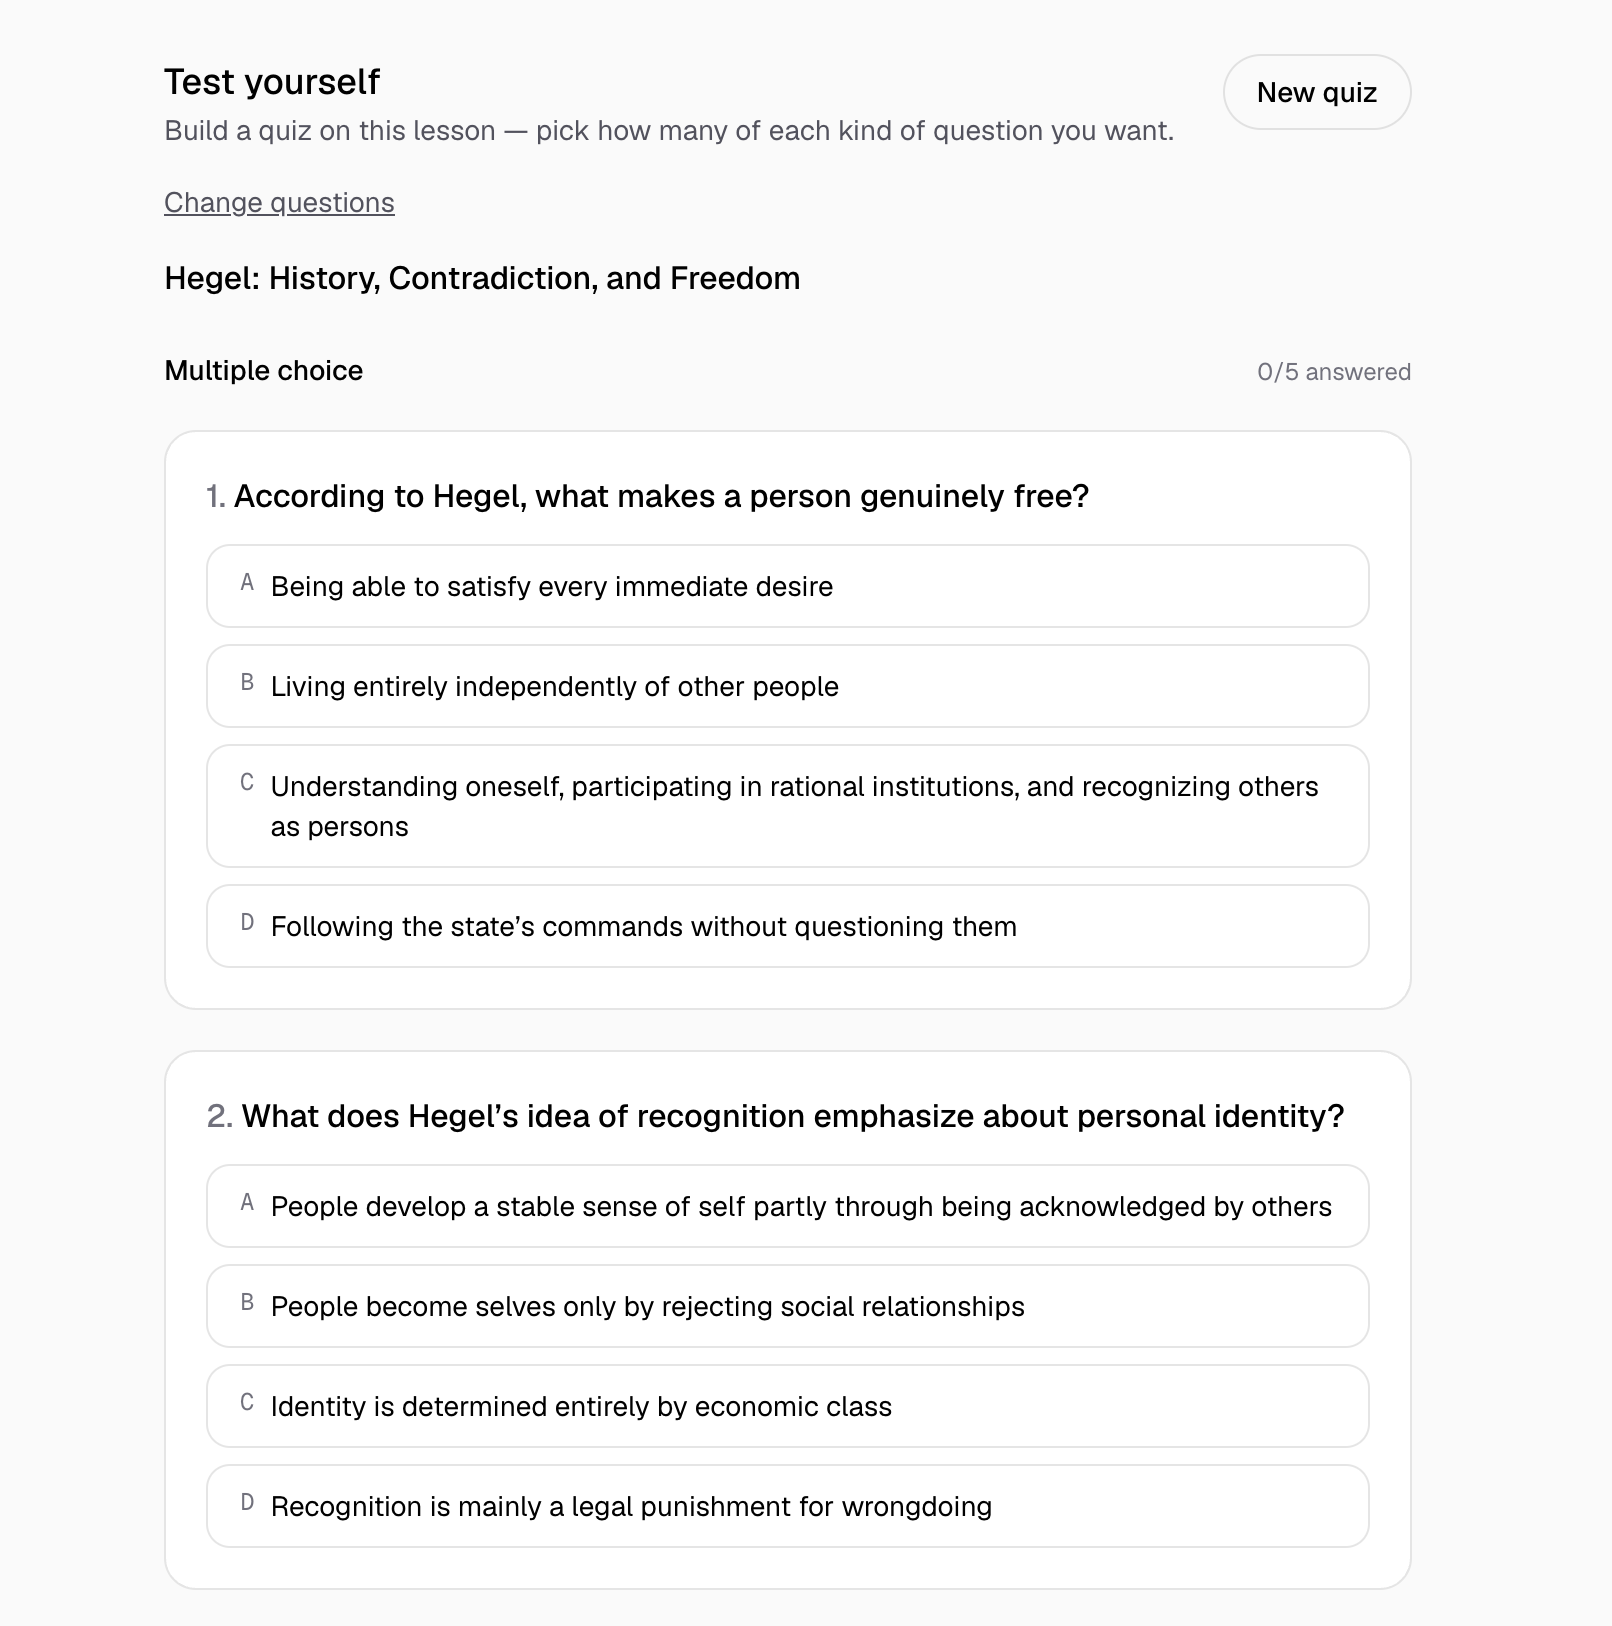Image resolution: width=1612 pixels, height=1626 pixels.
Task: Select 'Following the state's commands without questioning them'
Action: click(787, 926)
